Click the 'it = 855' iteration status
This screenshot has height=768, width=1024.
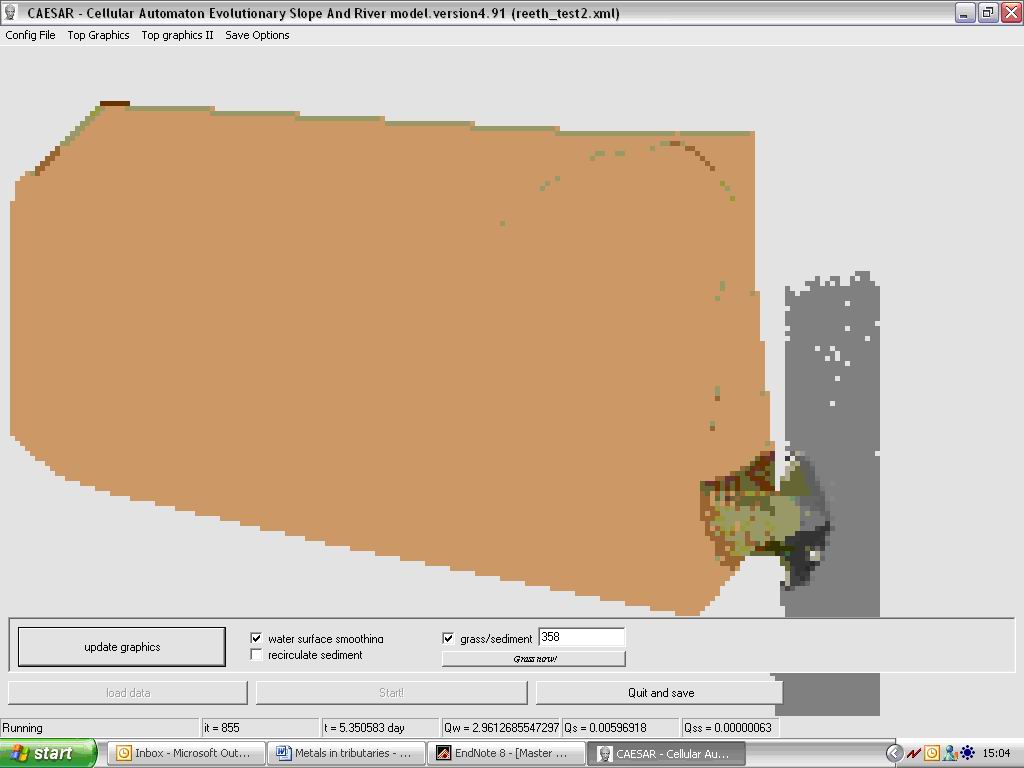pyautogui.click(x=221, y=728)
